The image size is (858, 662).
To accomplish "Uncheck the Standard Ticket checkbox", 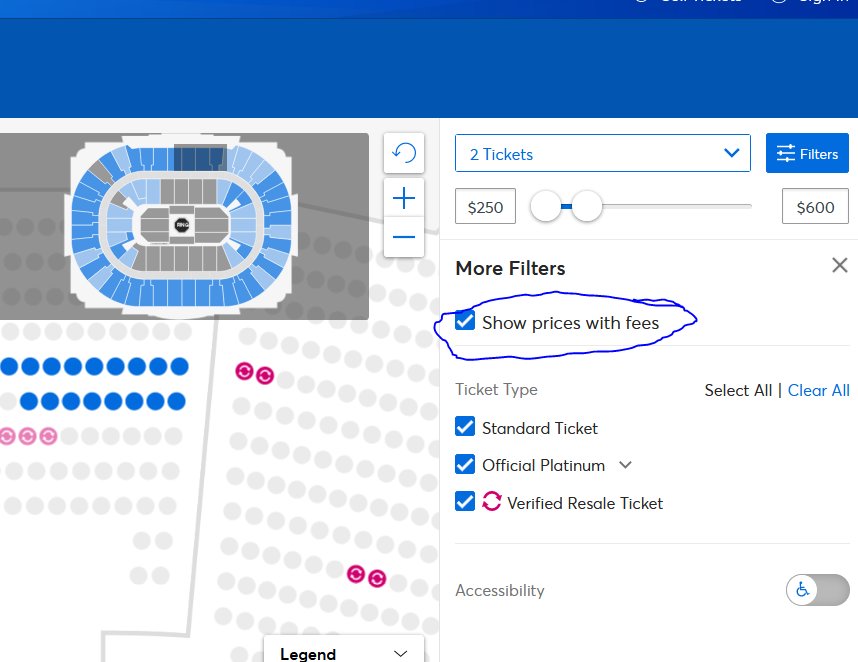I will click(465, 426).
